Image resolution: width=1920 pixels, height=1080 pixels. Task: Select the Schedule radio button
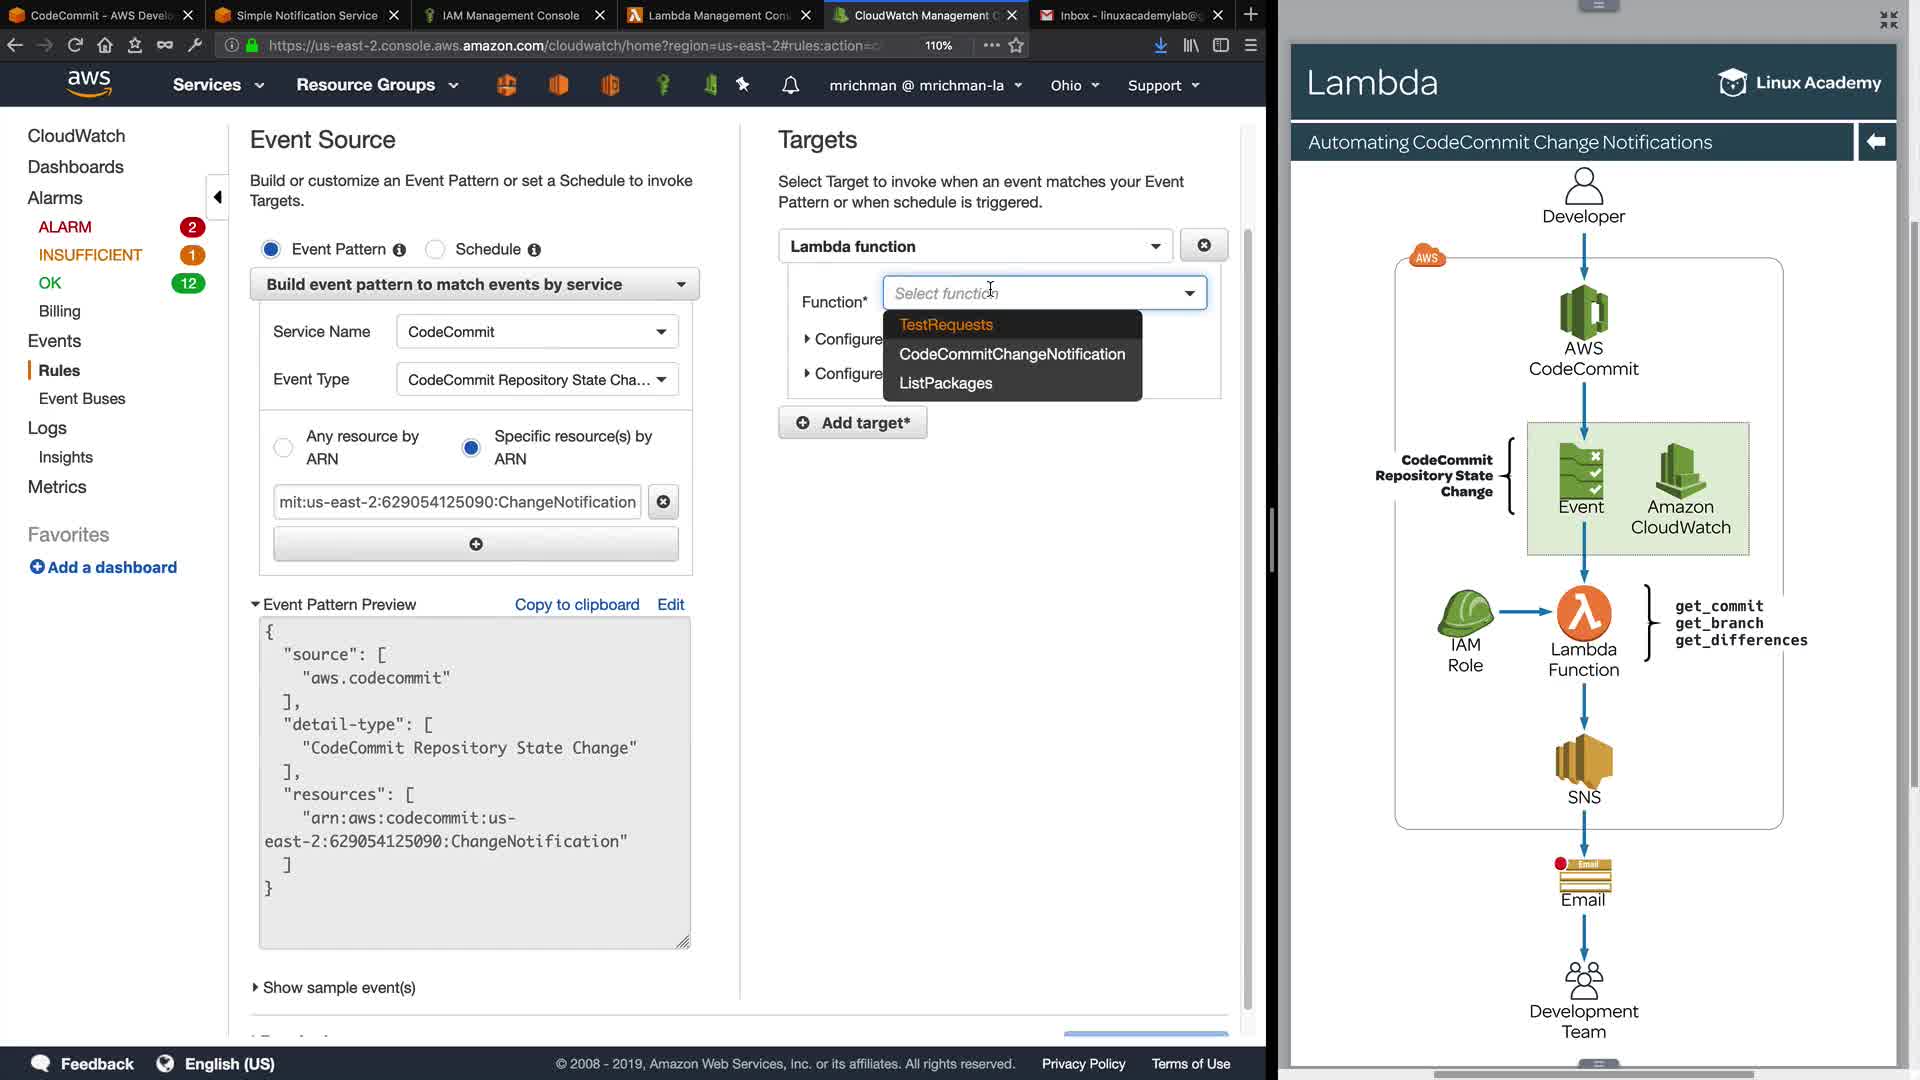435,249
